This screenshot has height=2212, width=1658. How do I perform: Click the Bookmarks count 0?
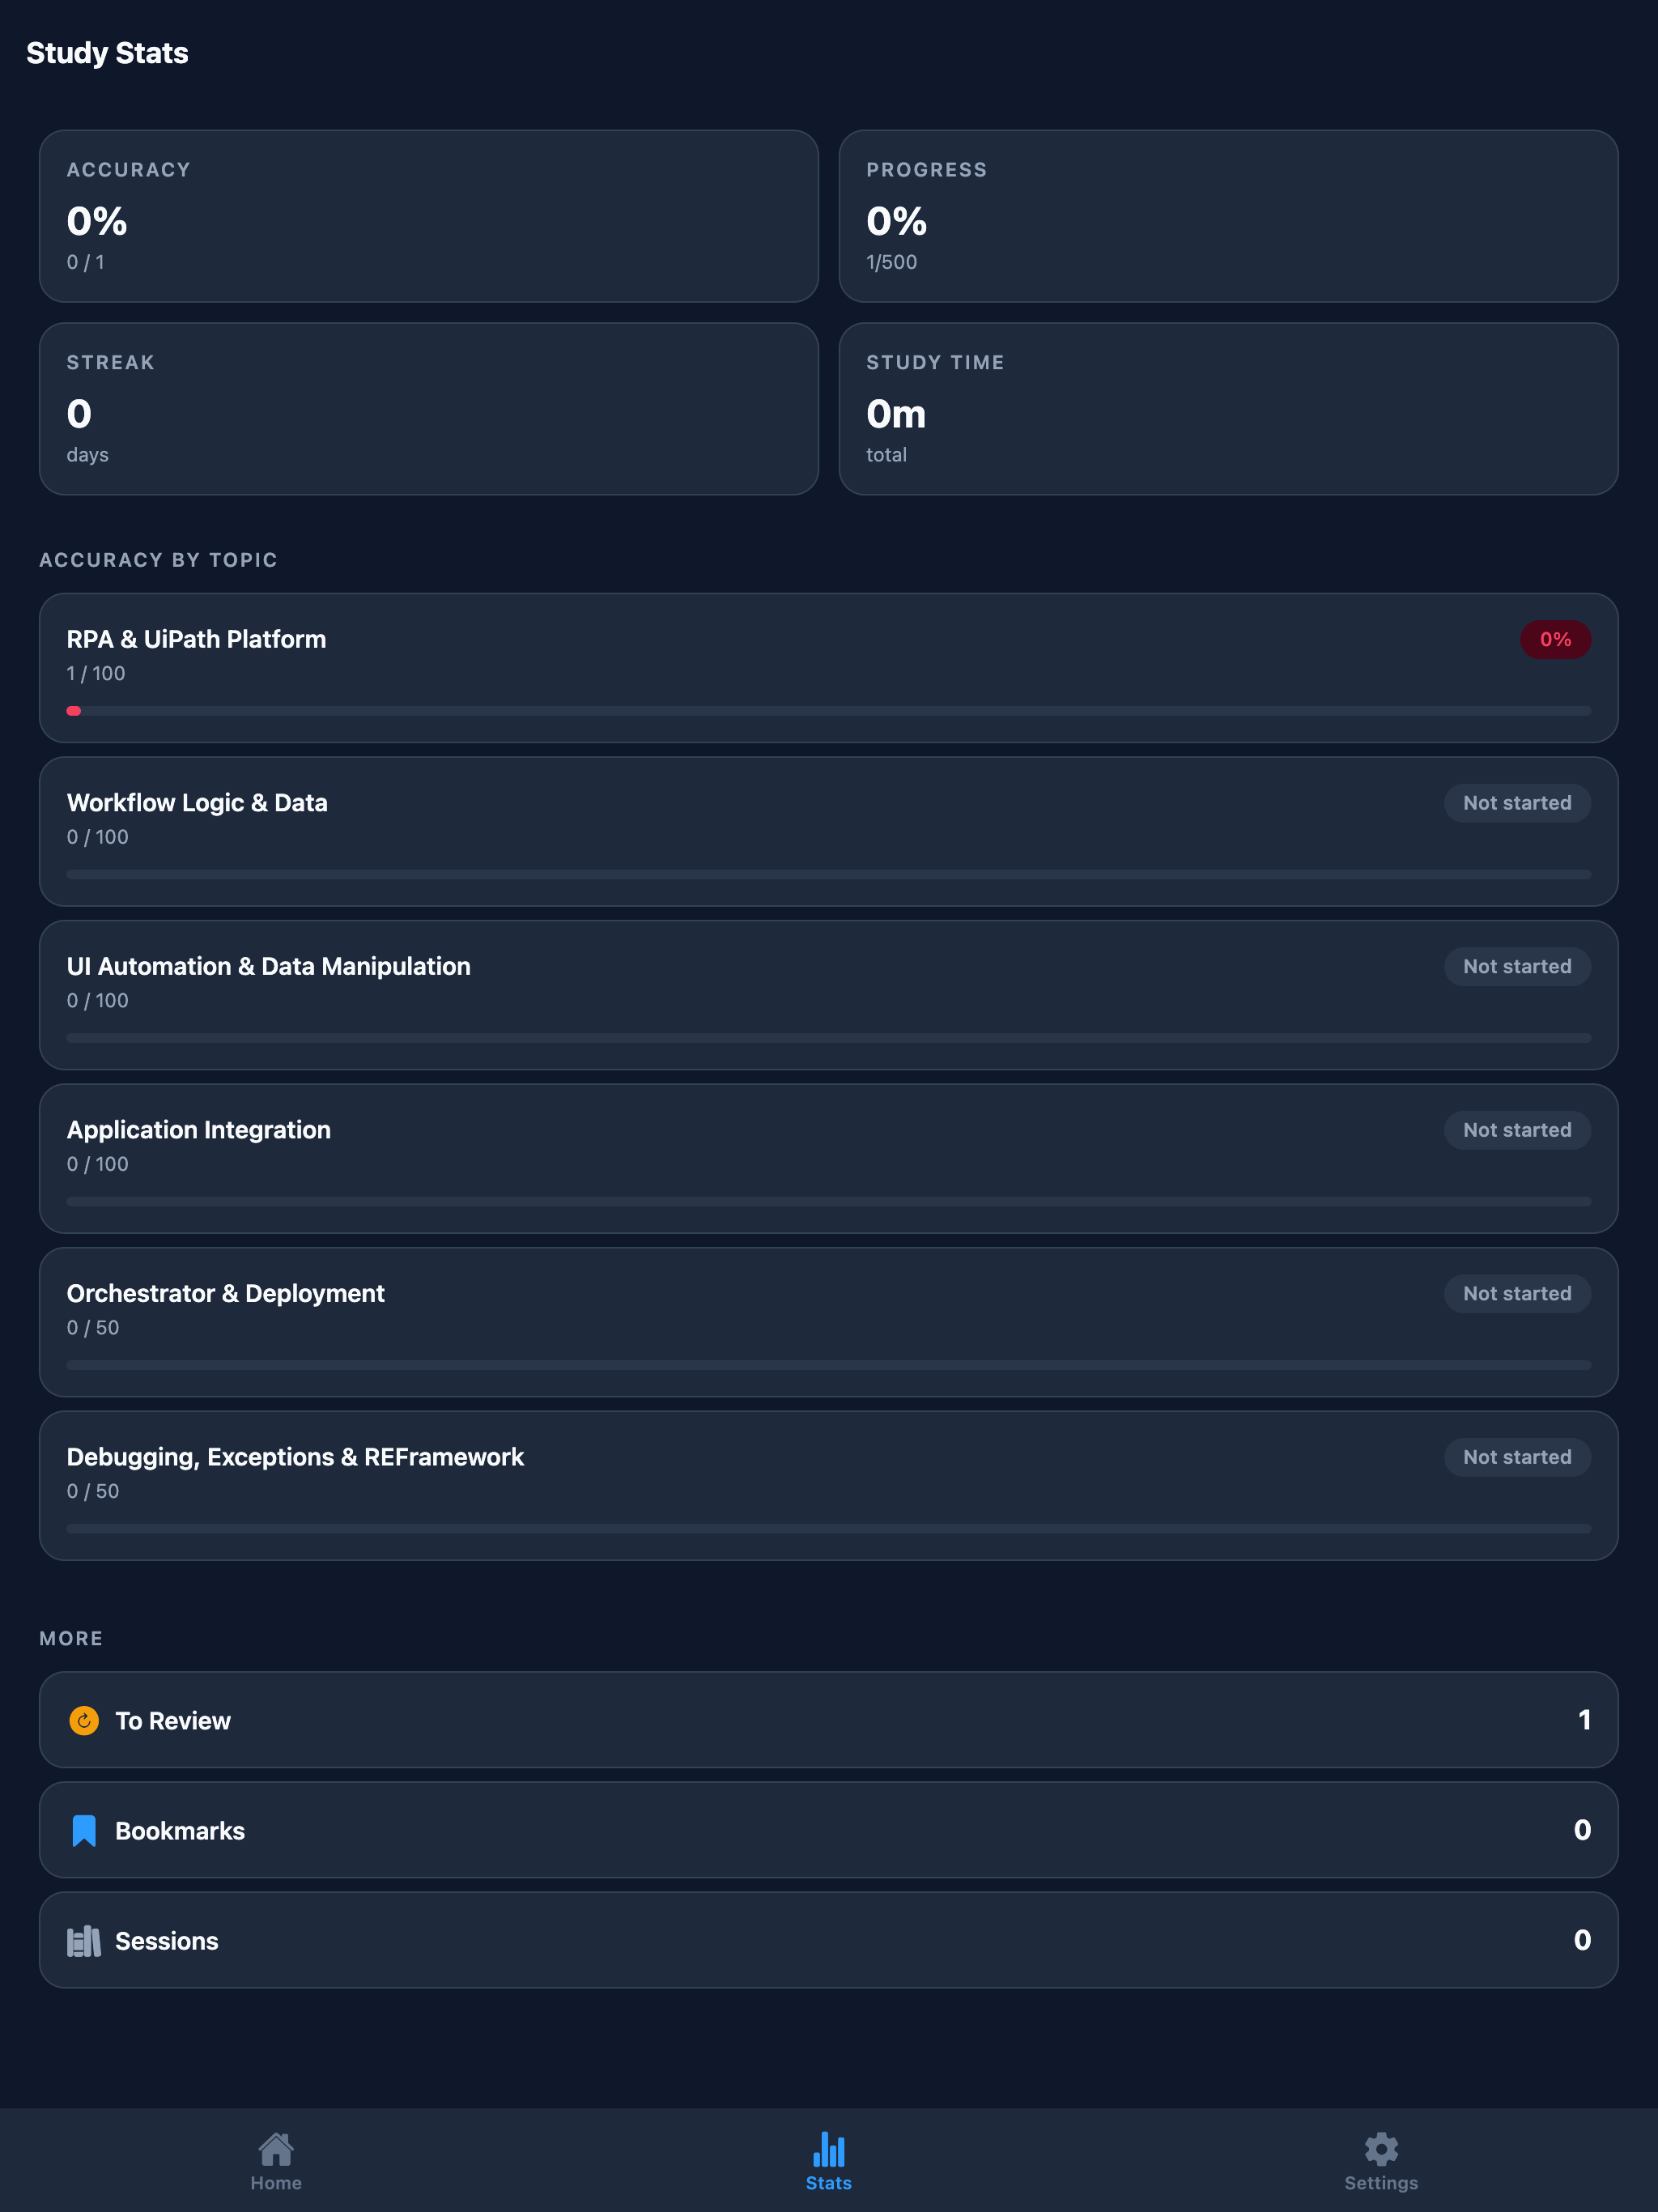[x=1582, y=1829]
